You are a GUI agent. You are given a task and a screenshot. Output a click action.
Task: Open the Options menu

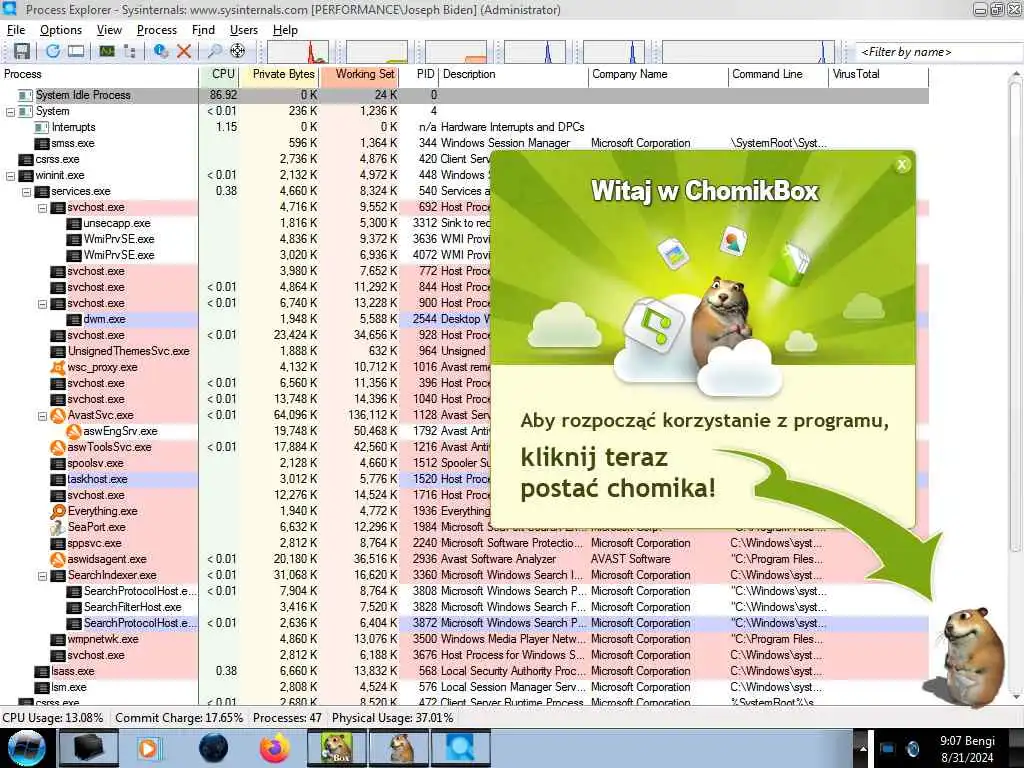pyautogui.click(x=61, y=30)
